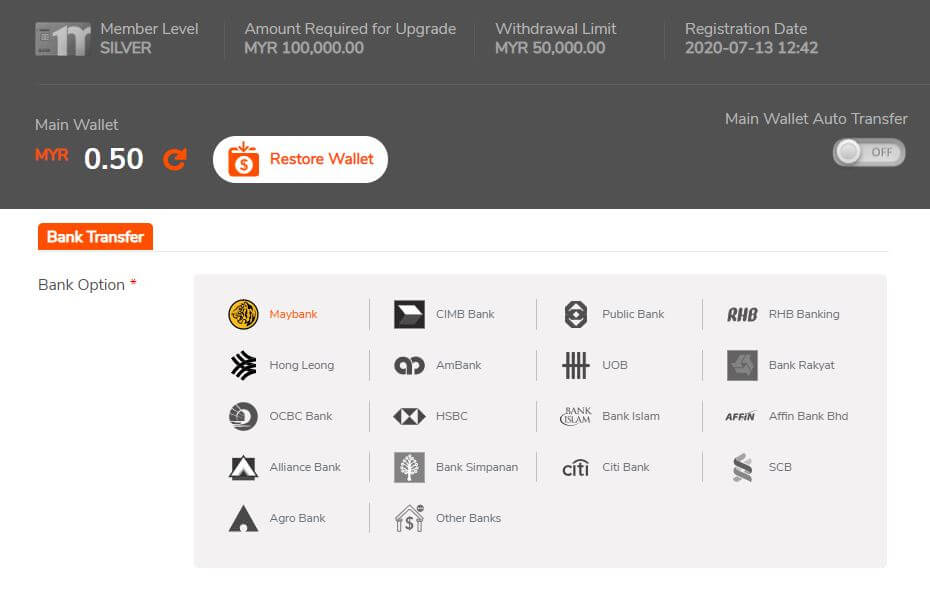The image size is (930, 599).
Task: Select the OCBC Bank label
Action: (301, 416)
